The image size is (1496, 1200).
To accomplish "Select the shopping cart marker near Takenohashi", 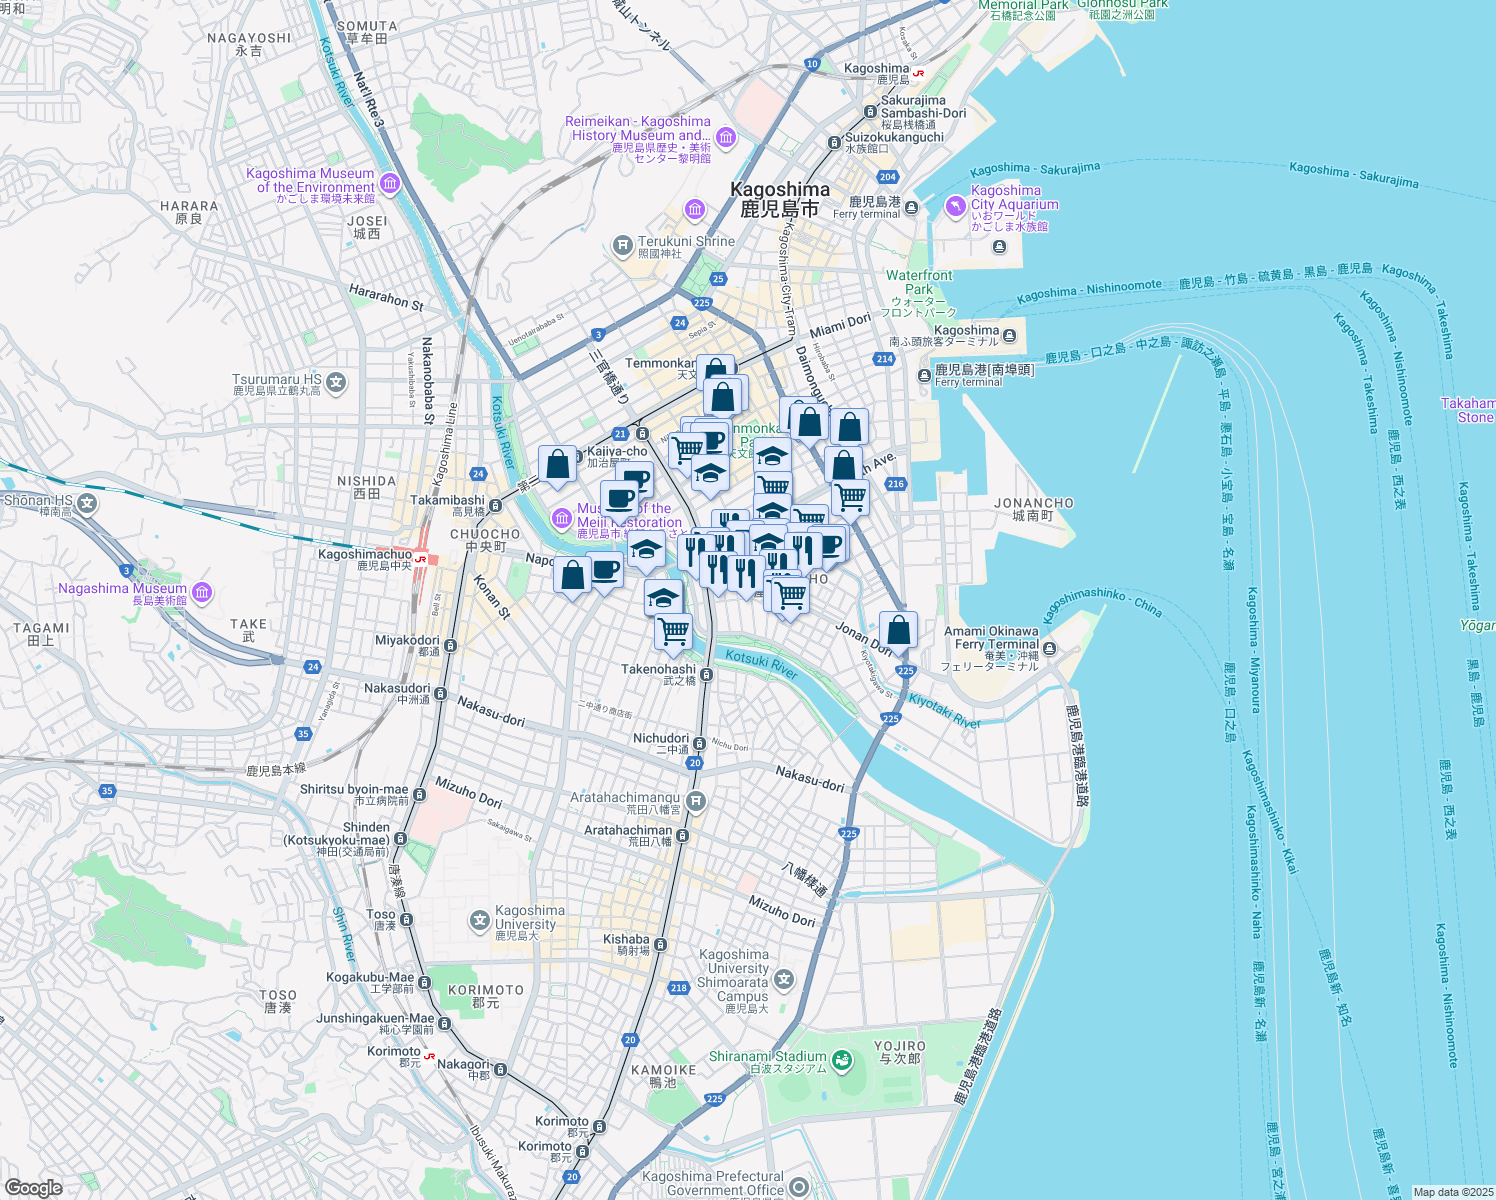I will (x=671, y=629).
